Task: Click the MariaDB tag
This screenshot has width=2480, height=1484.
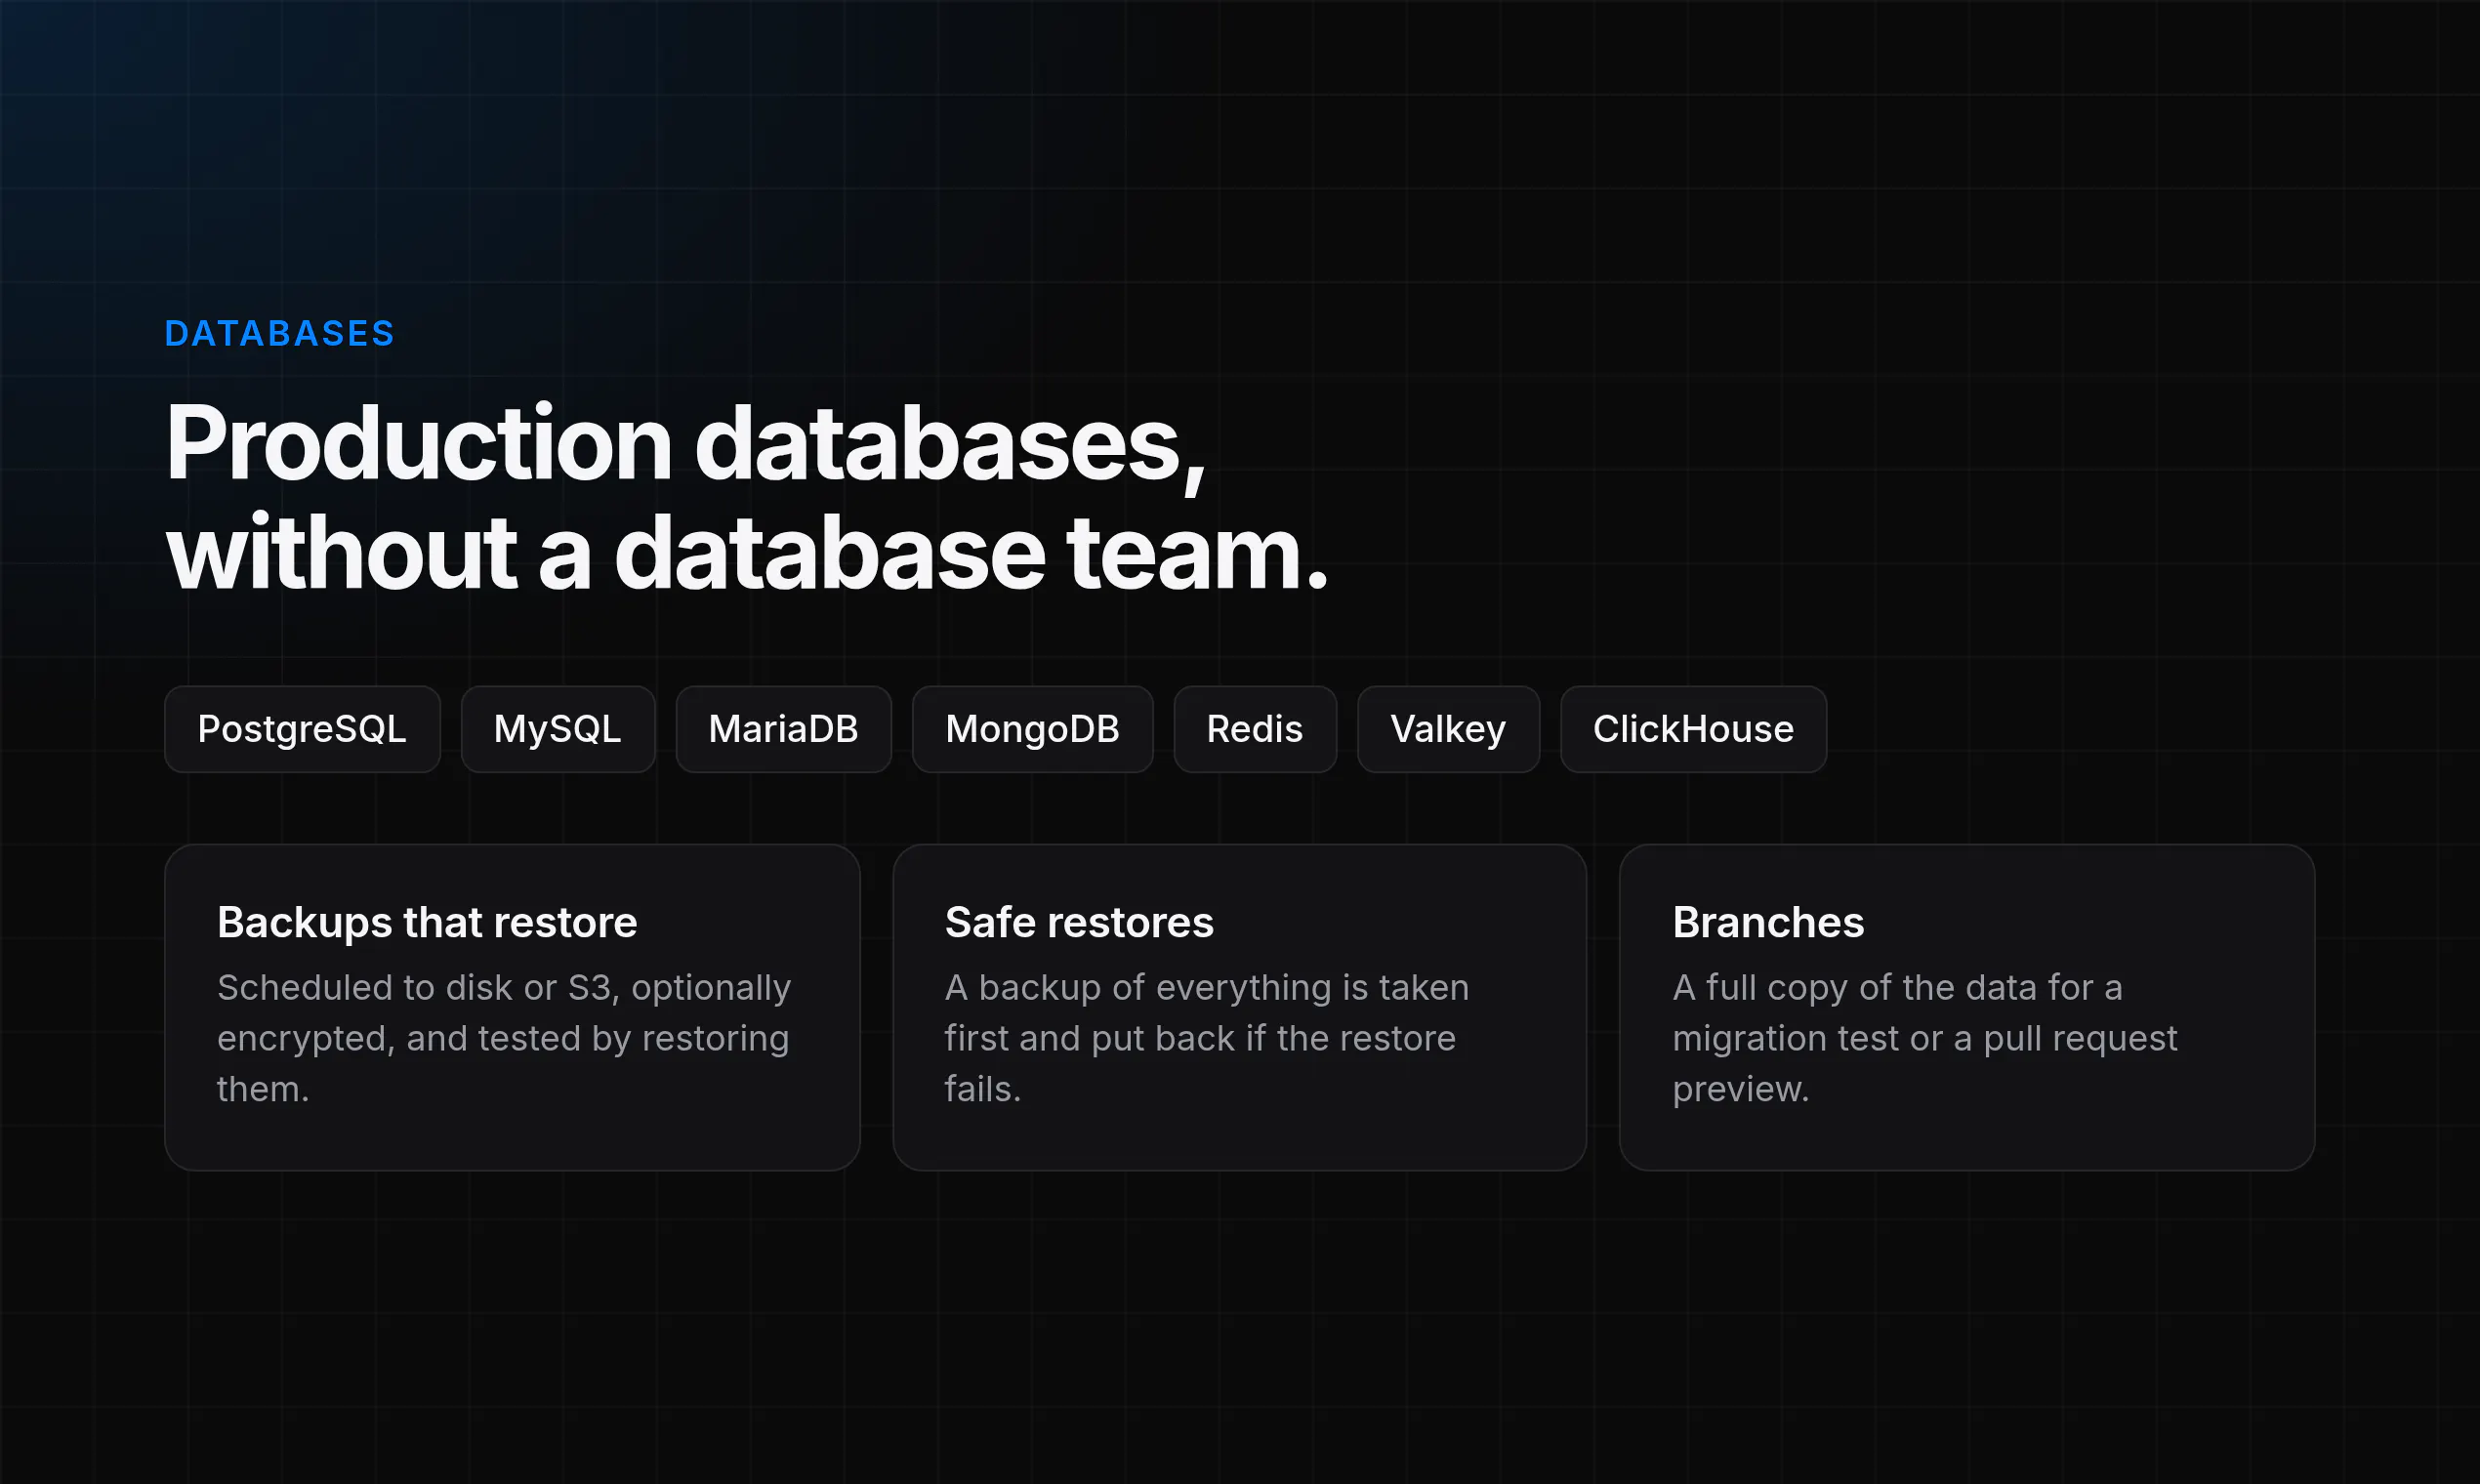Action: pyautogui.click(x=783, y=729)
